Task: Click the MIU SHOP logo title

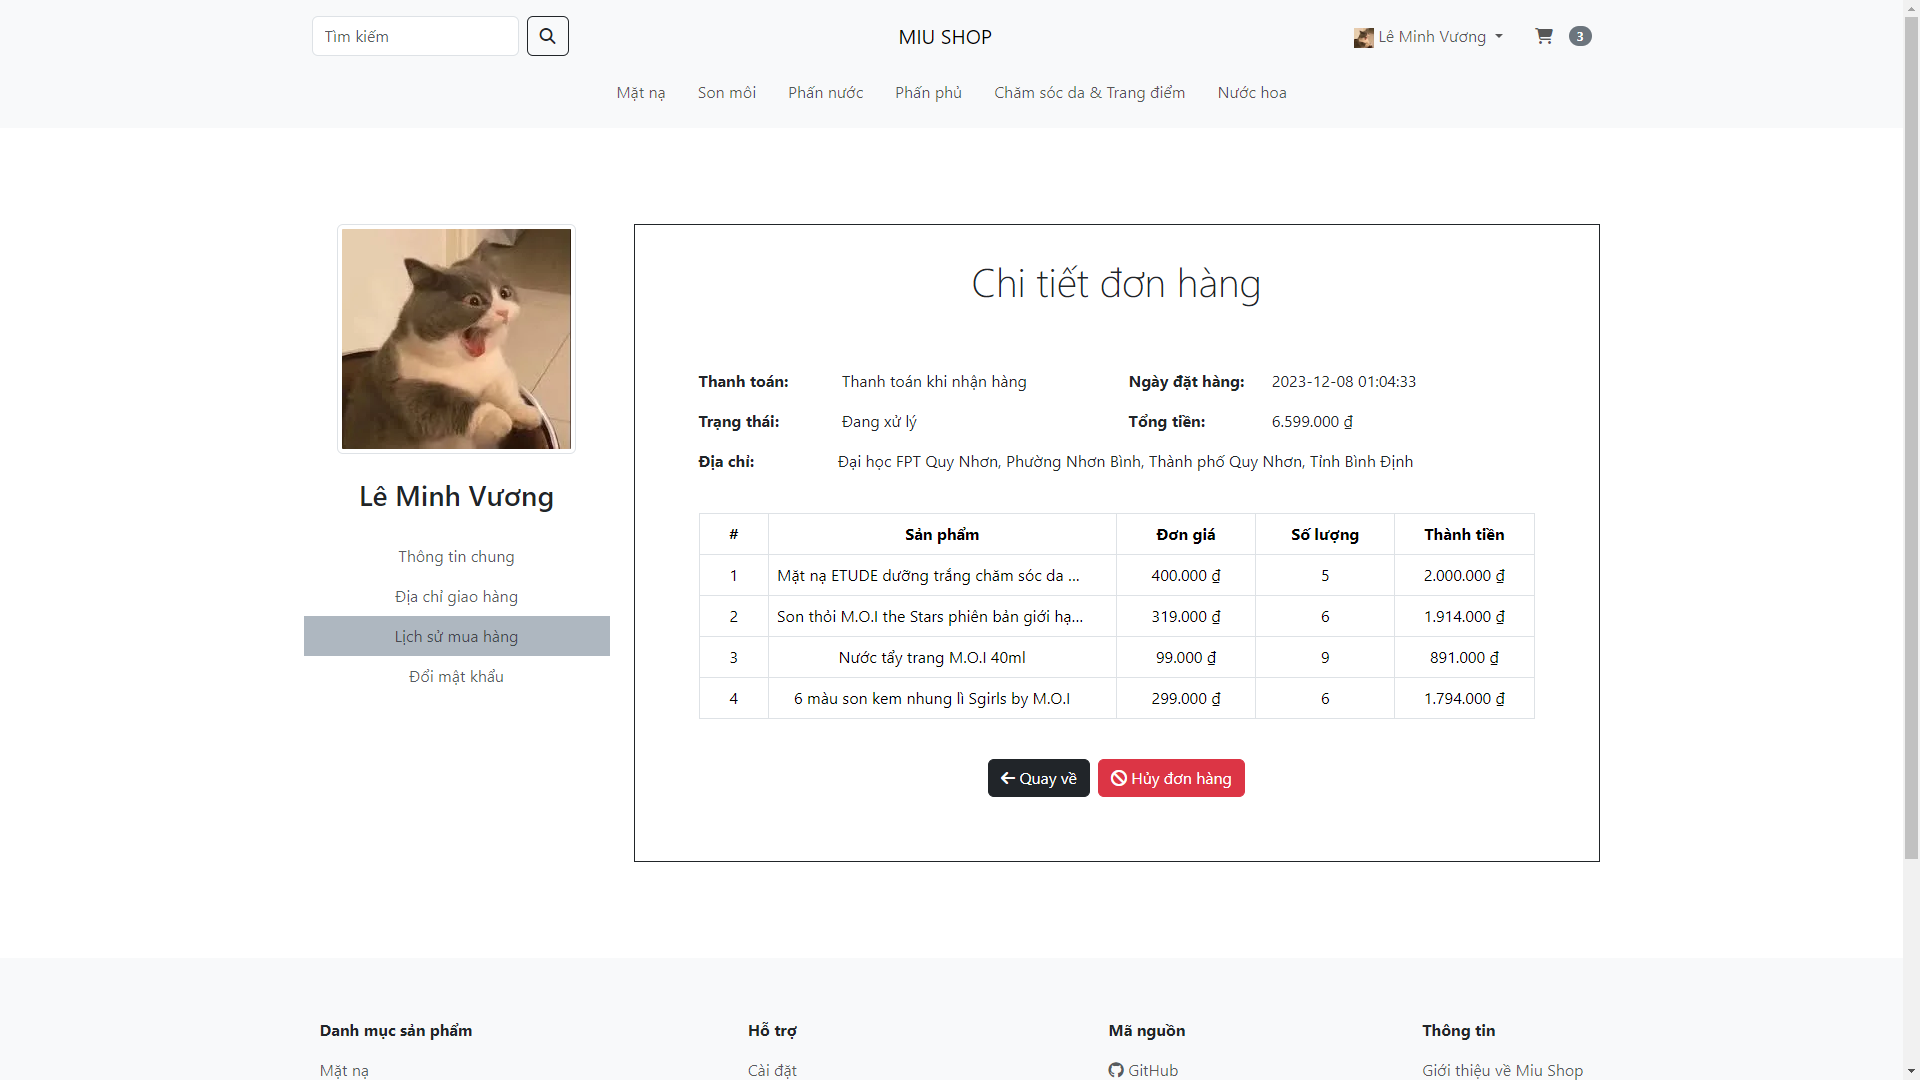Action: [944, 37]
